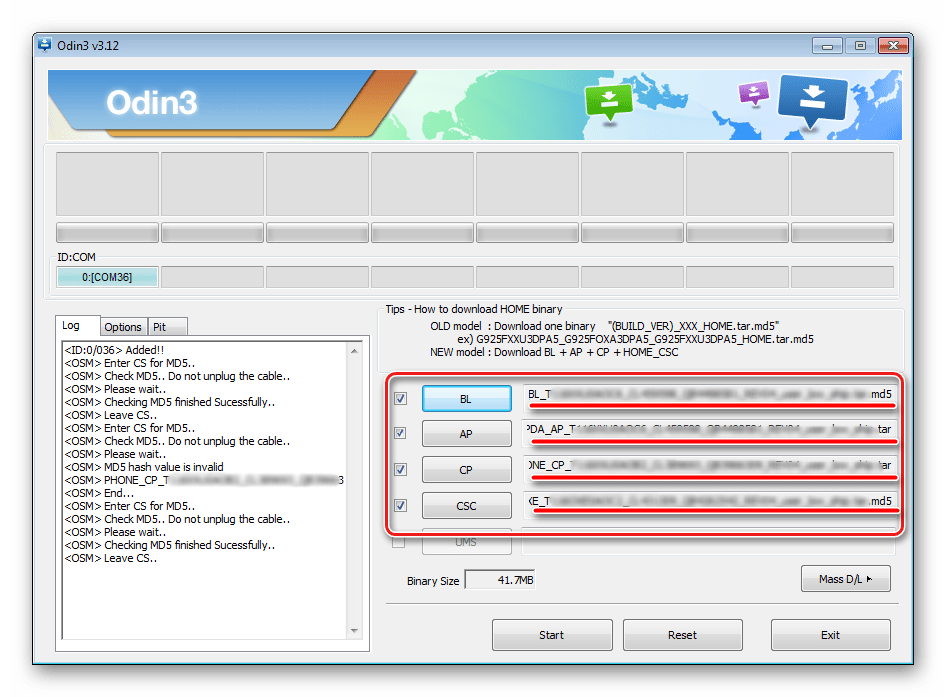
Task: Click the 'ID:COM' label
Action: tap(77, 257)
